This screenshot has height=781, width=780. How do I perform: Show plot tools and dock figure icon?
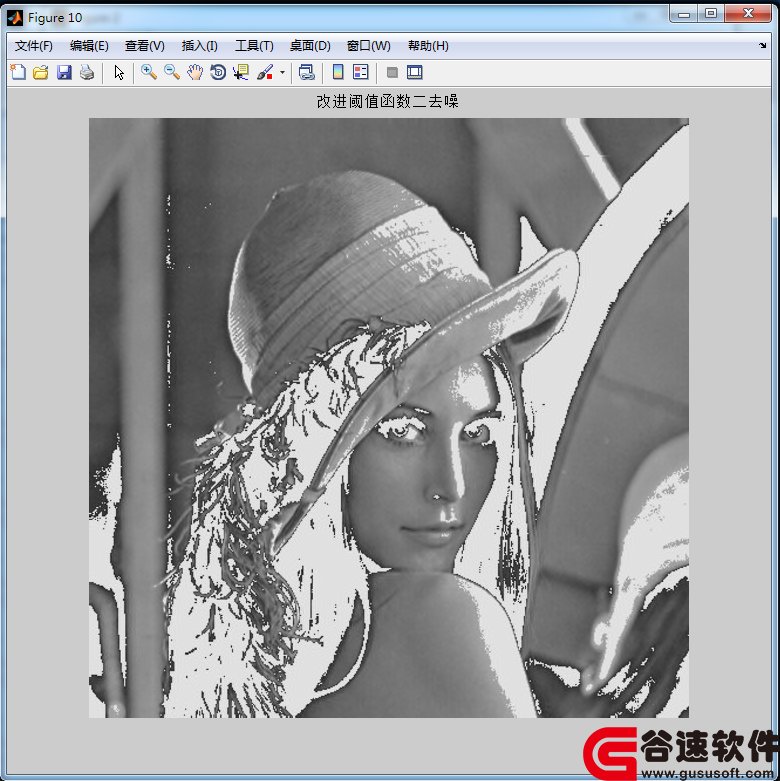coord(414,72)
